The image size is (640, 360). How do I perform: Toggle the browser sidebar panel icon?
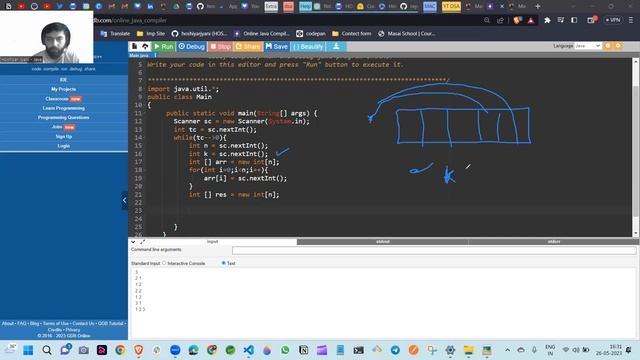(574, 20)
